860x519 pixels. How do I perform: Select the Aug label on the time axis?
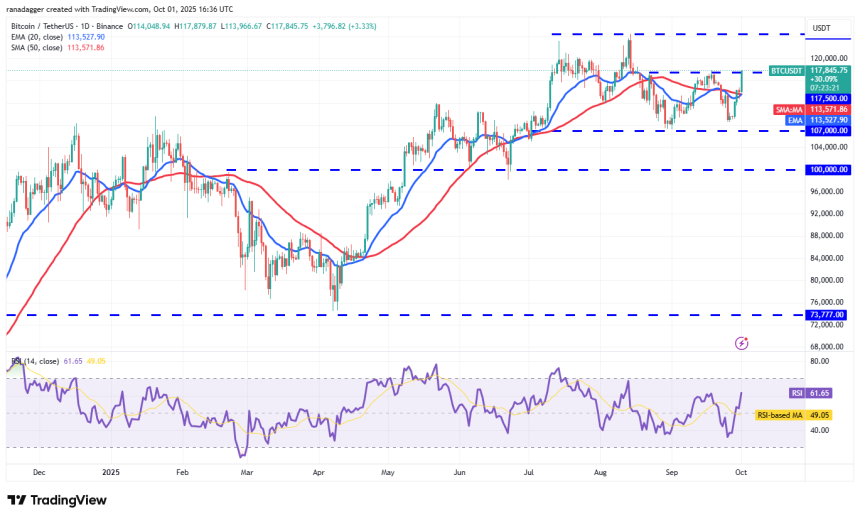(599, 467)
